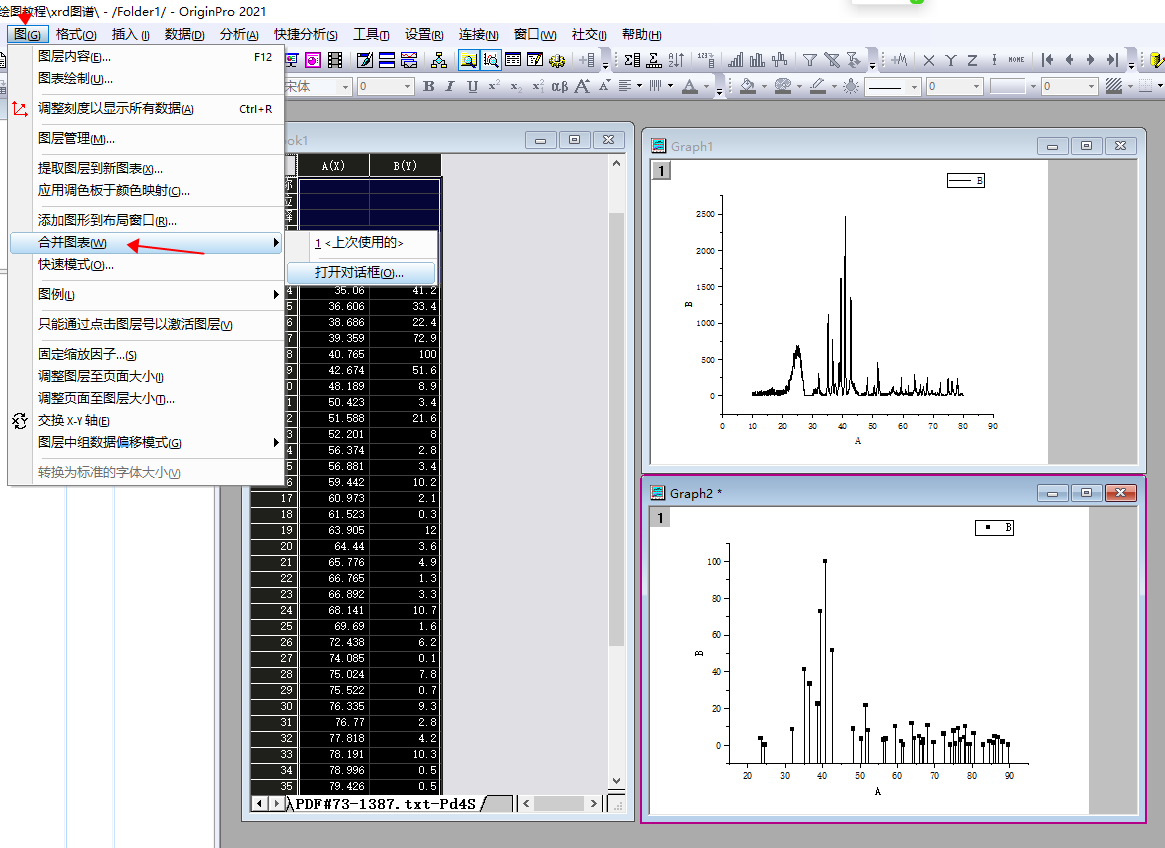Open the 快捷分析 menu
The width and height of the screenshot is (1165, 848).
pos(305,34)
